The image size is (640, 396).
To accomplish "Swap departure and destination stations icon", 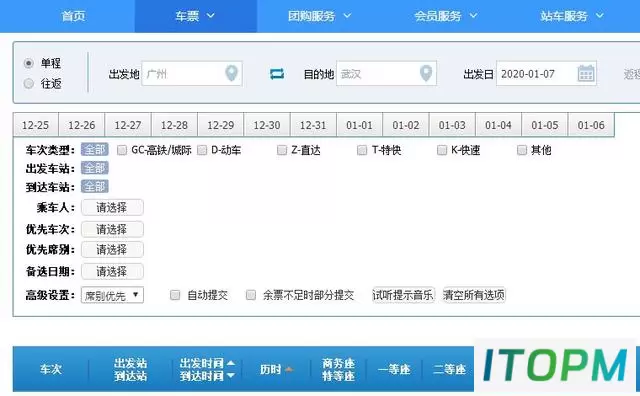I will [277, 74].
